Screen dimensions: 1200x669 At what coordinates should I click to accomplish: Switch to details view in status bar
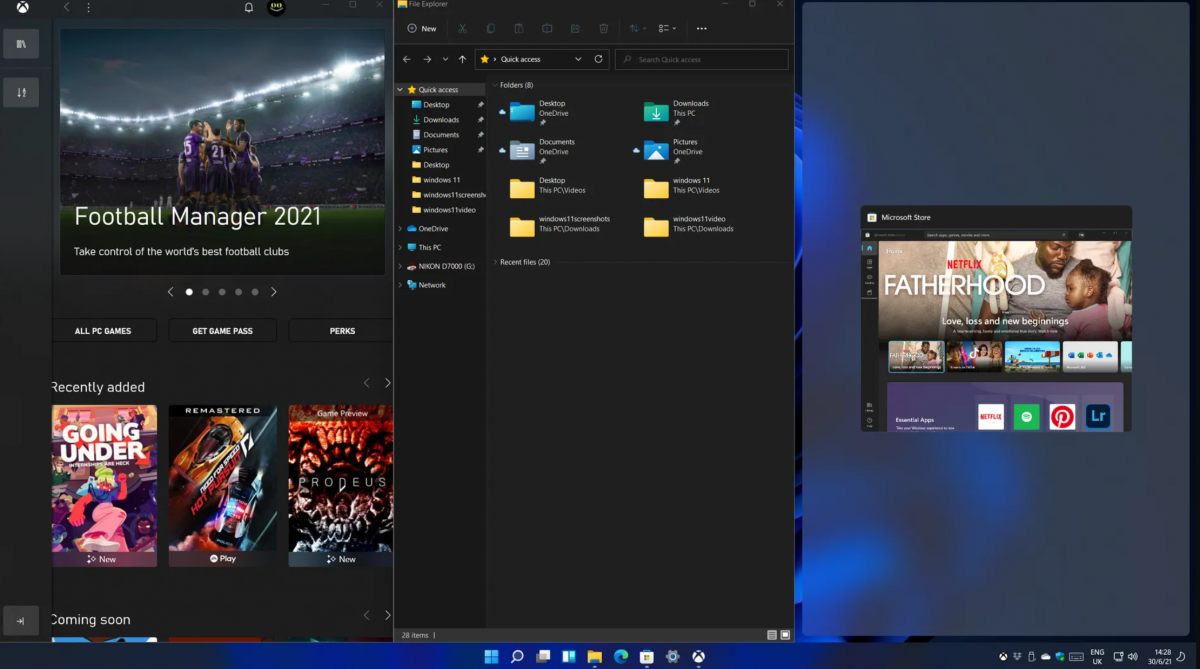[771, 635]
